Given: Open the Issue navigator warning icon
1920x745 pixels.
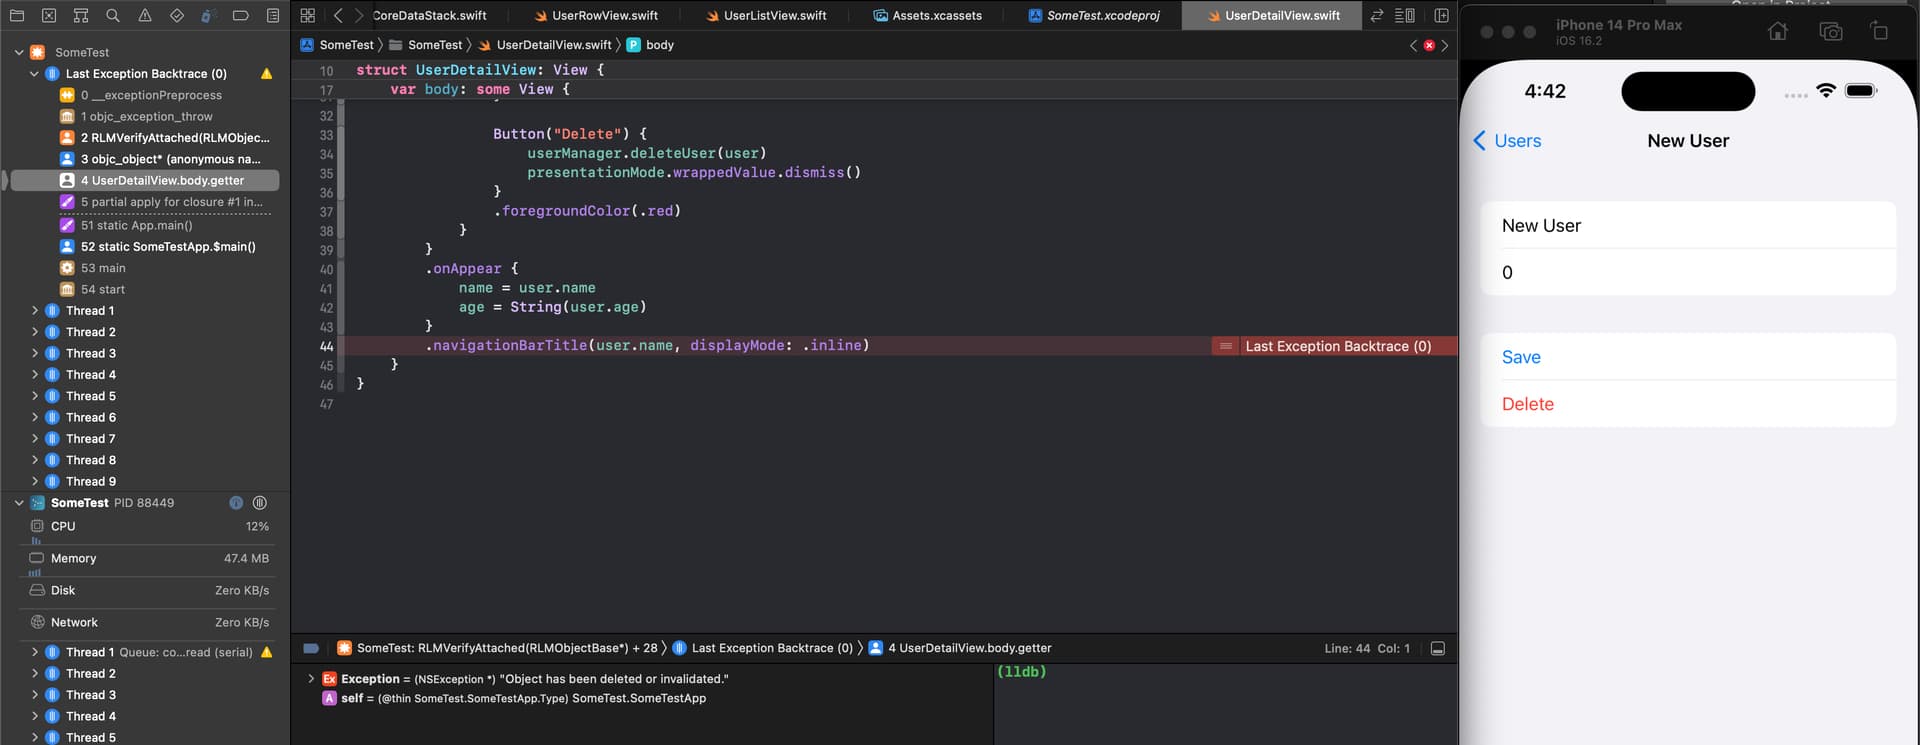Looking at the screenshot, I should tap(145, 15).
